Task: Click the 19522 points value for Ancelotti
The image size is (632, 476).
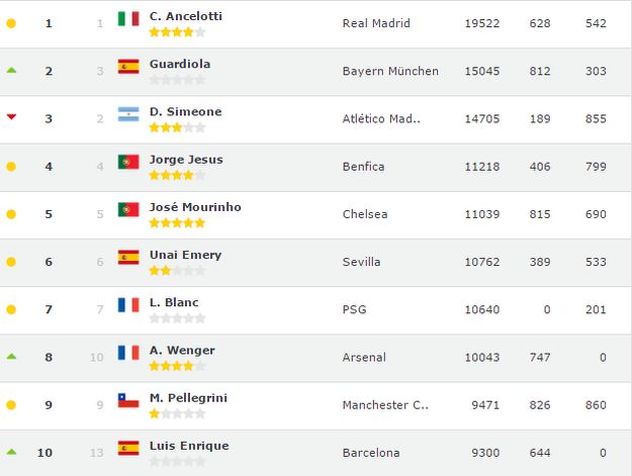Action: [482, 23]
